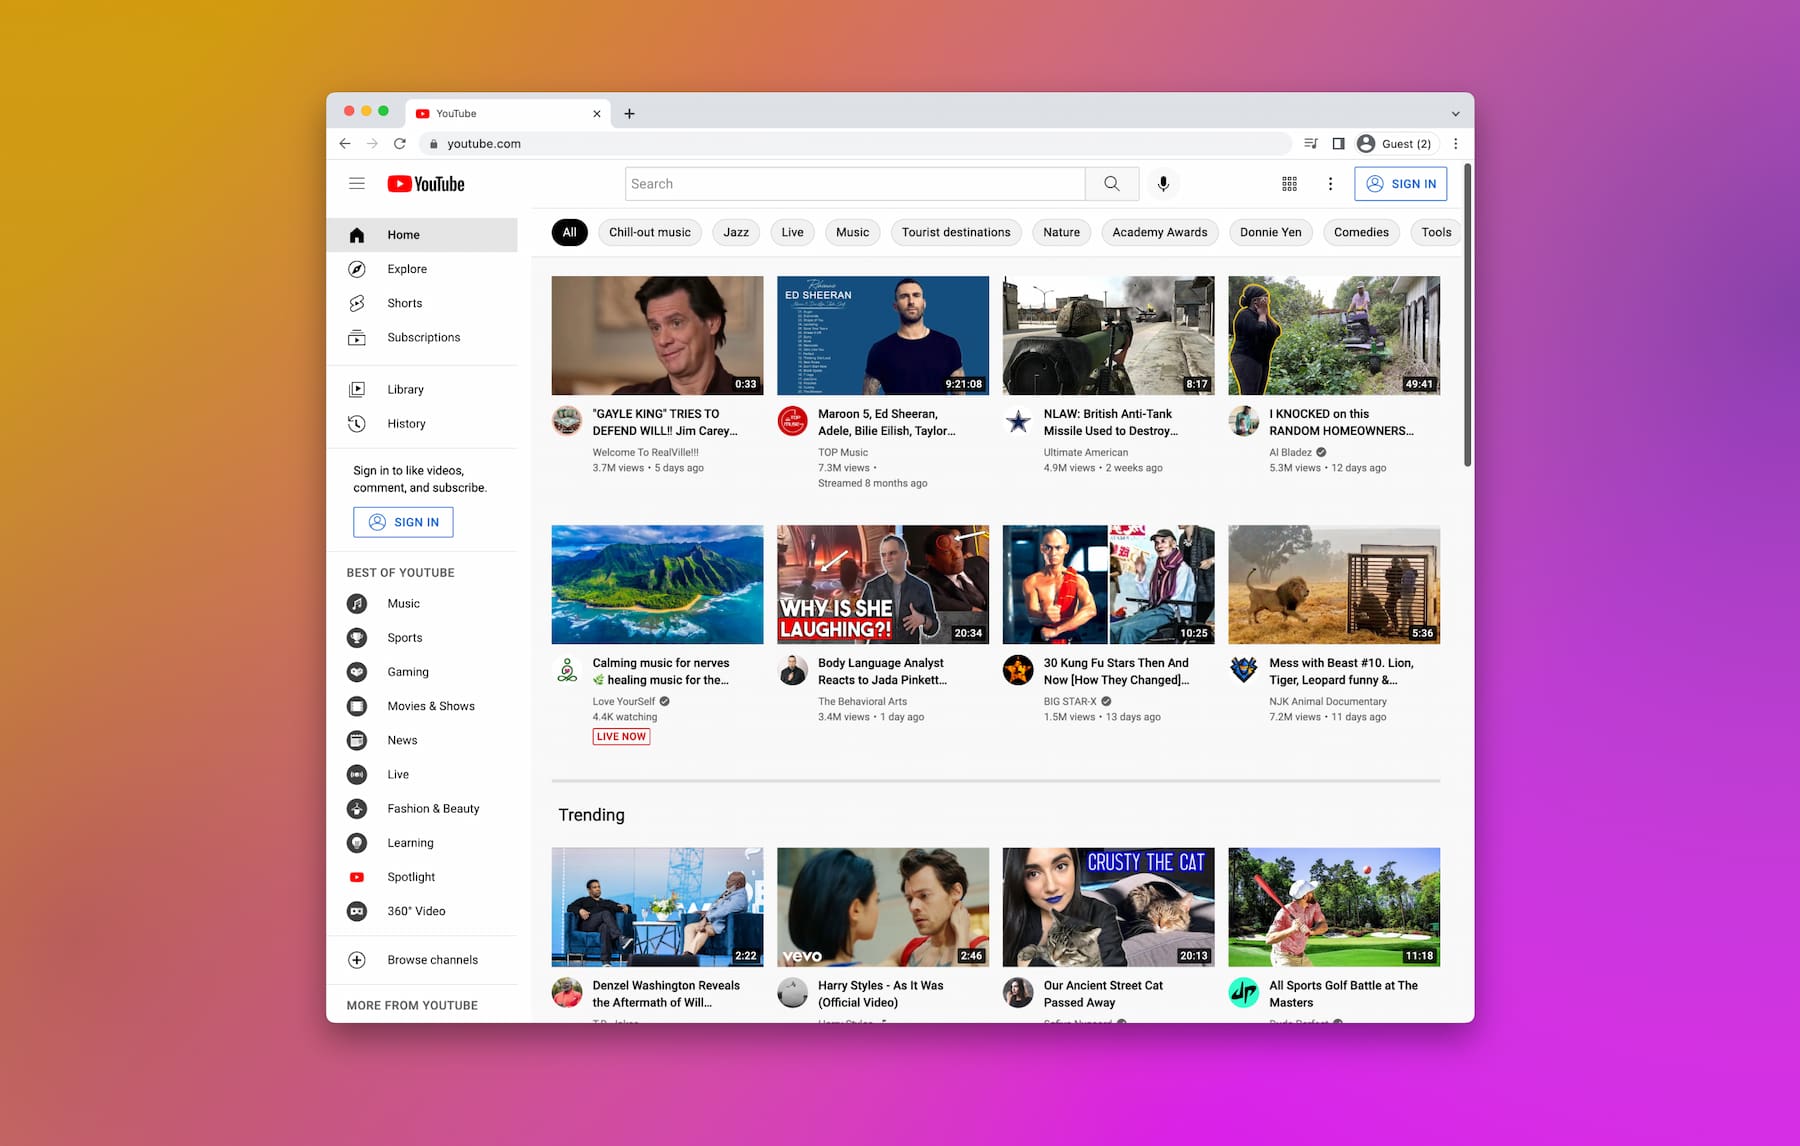
Task: Close the YouTube tab
Action: click(597, 114)
